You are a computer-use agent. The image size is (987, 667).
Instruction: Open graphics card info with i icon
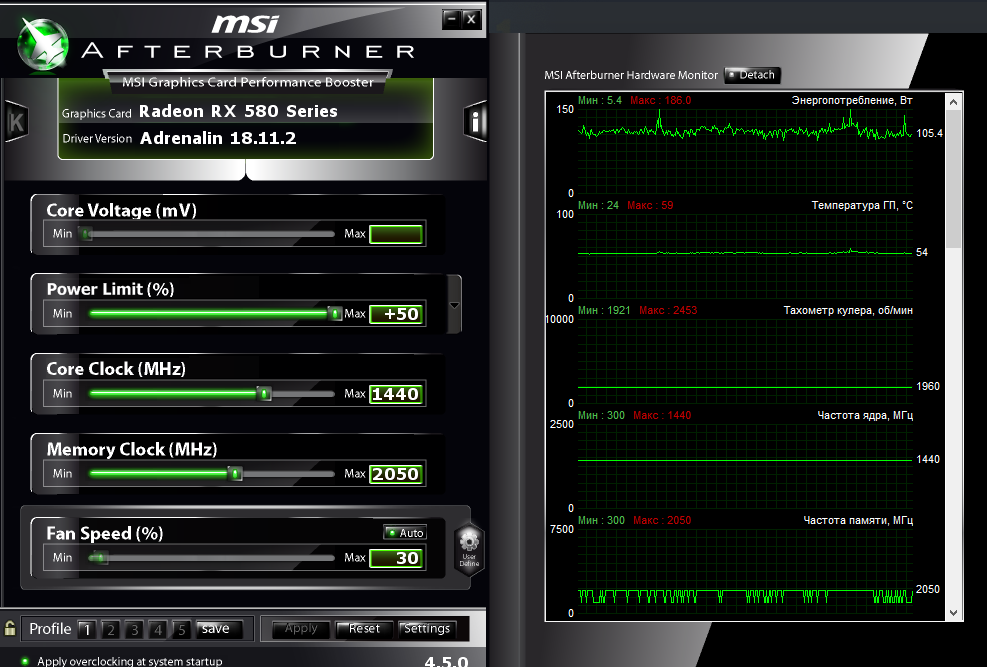click(x=475, y=121)
